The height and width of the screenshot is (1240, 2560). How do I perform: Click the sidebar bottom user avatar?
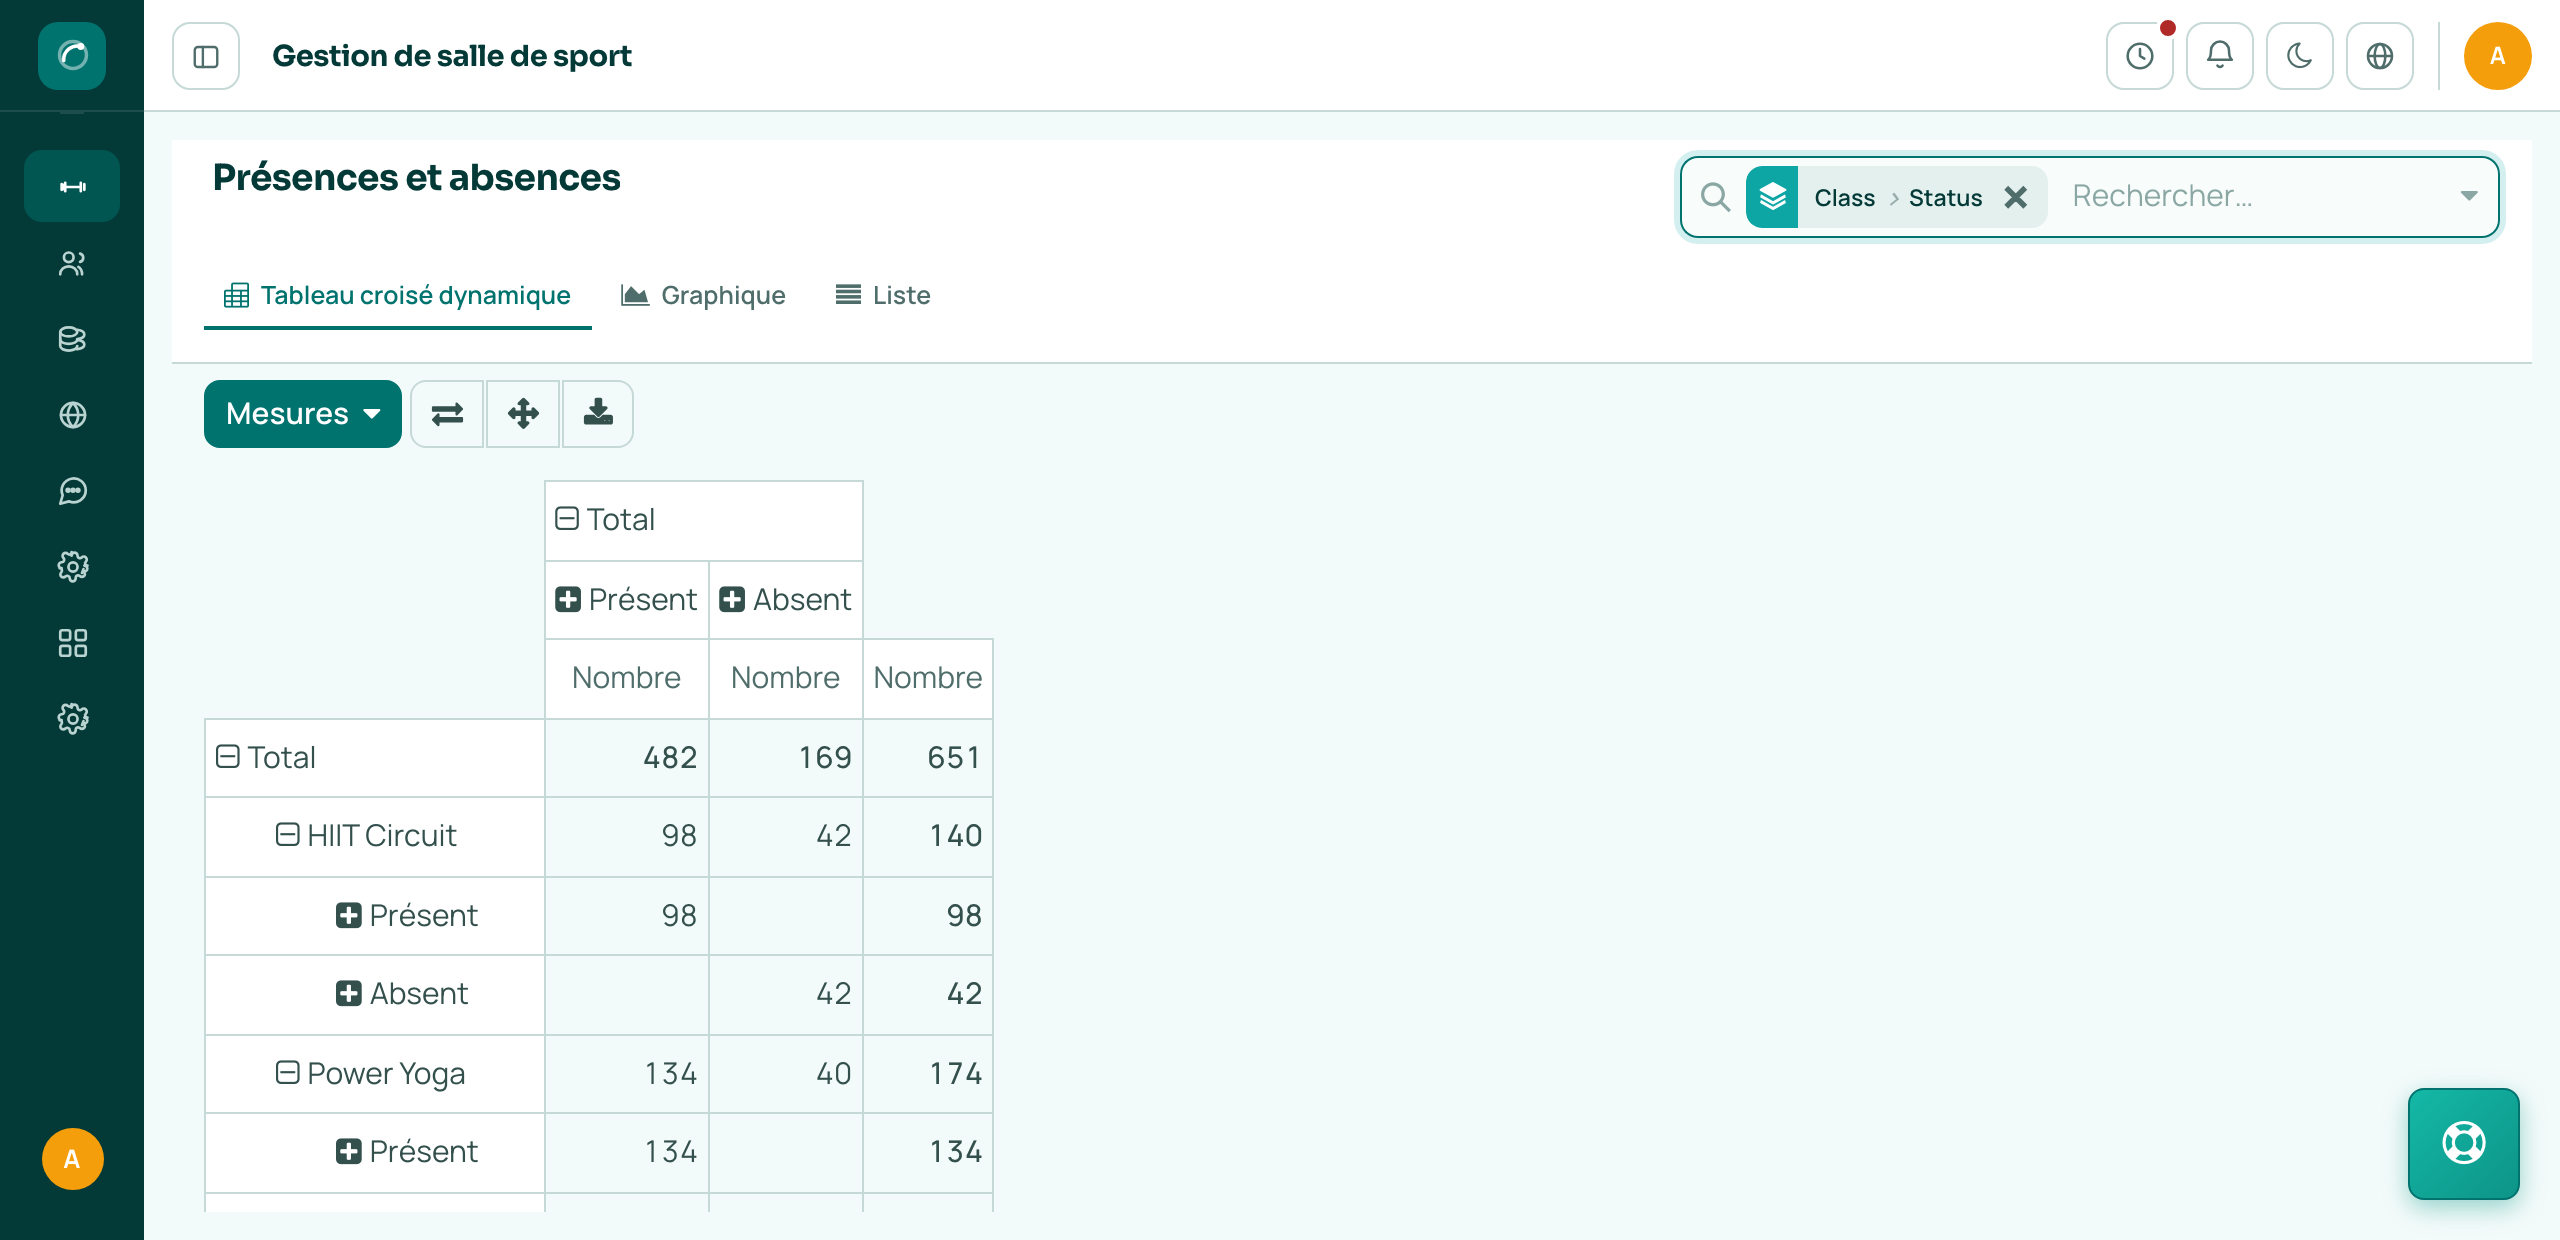click(72, 1159)
